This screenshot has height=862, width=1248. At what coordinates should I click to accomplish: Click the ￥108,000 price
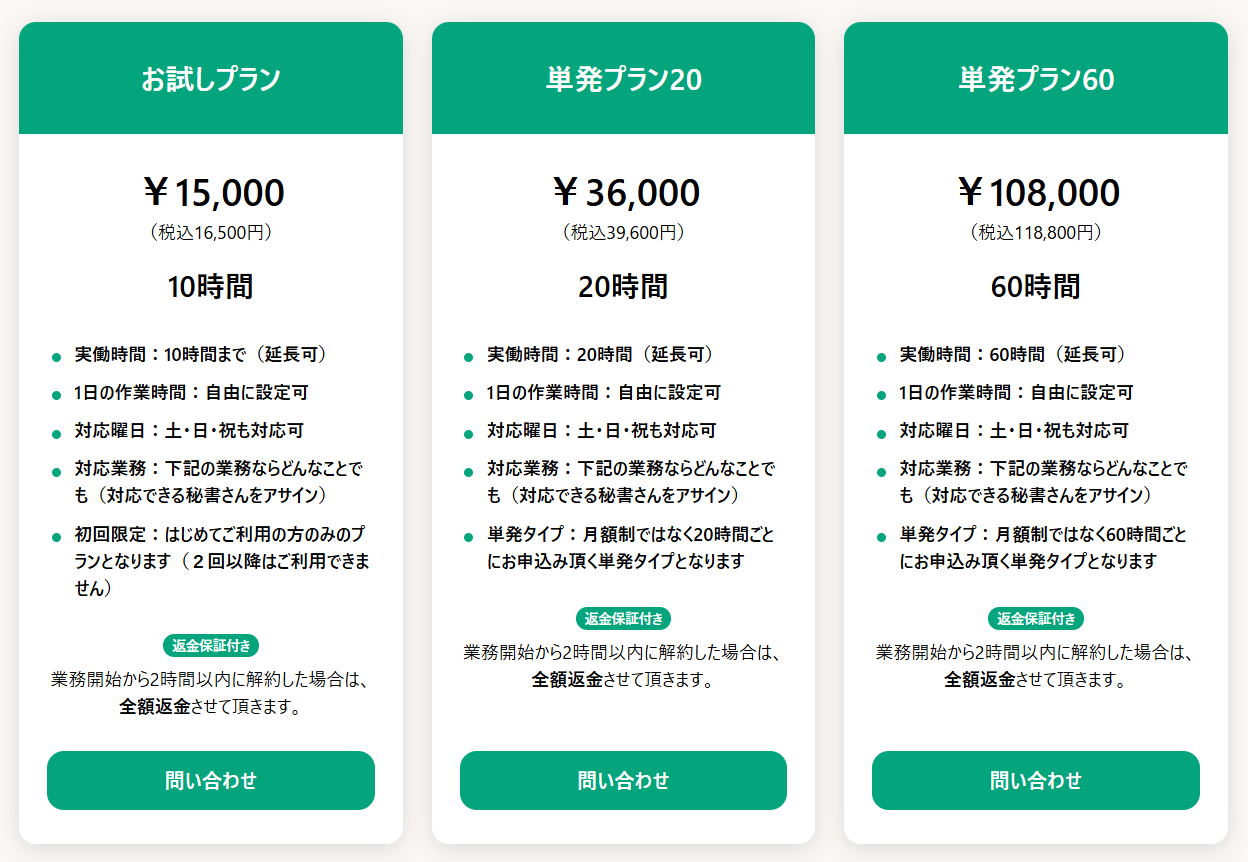(x=1036, y=193)
